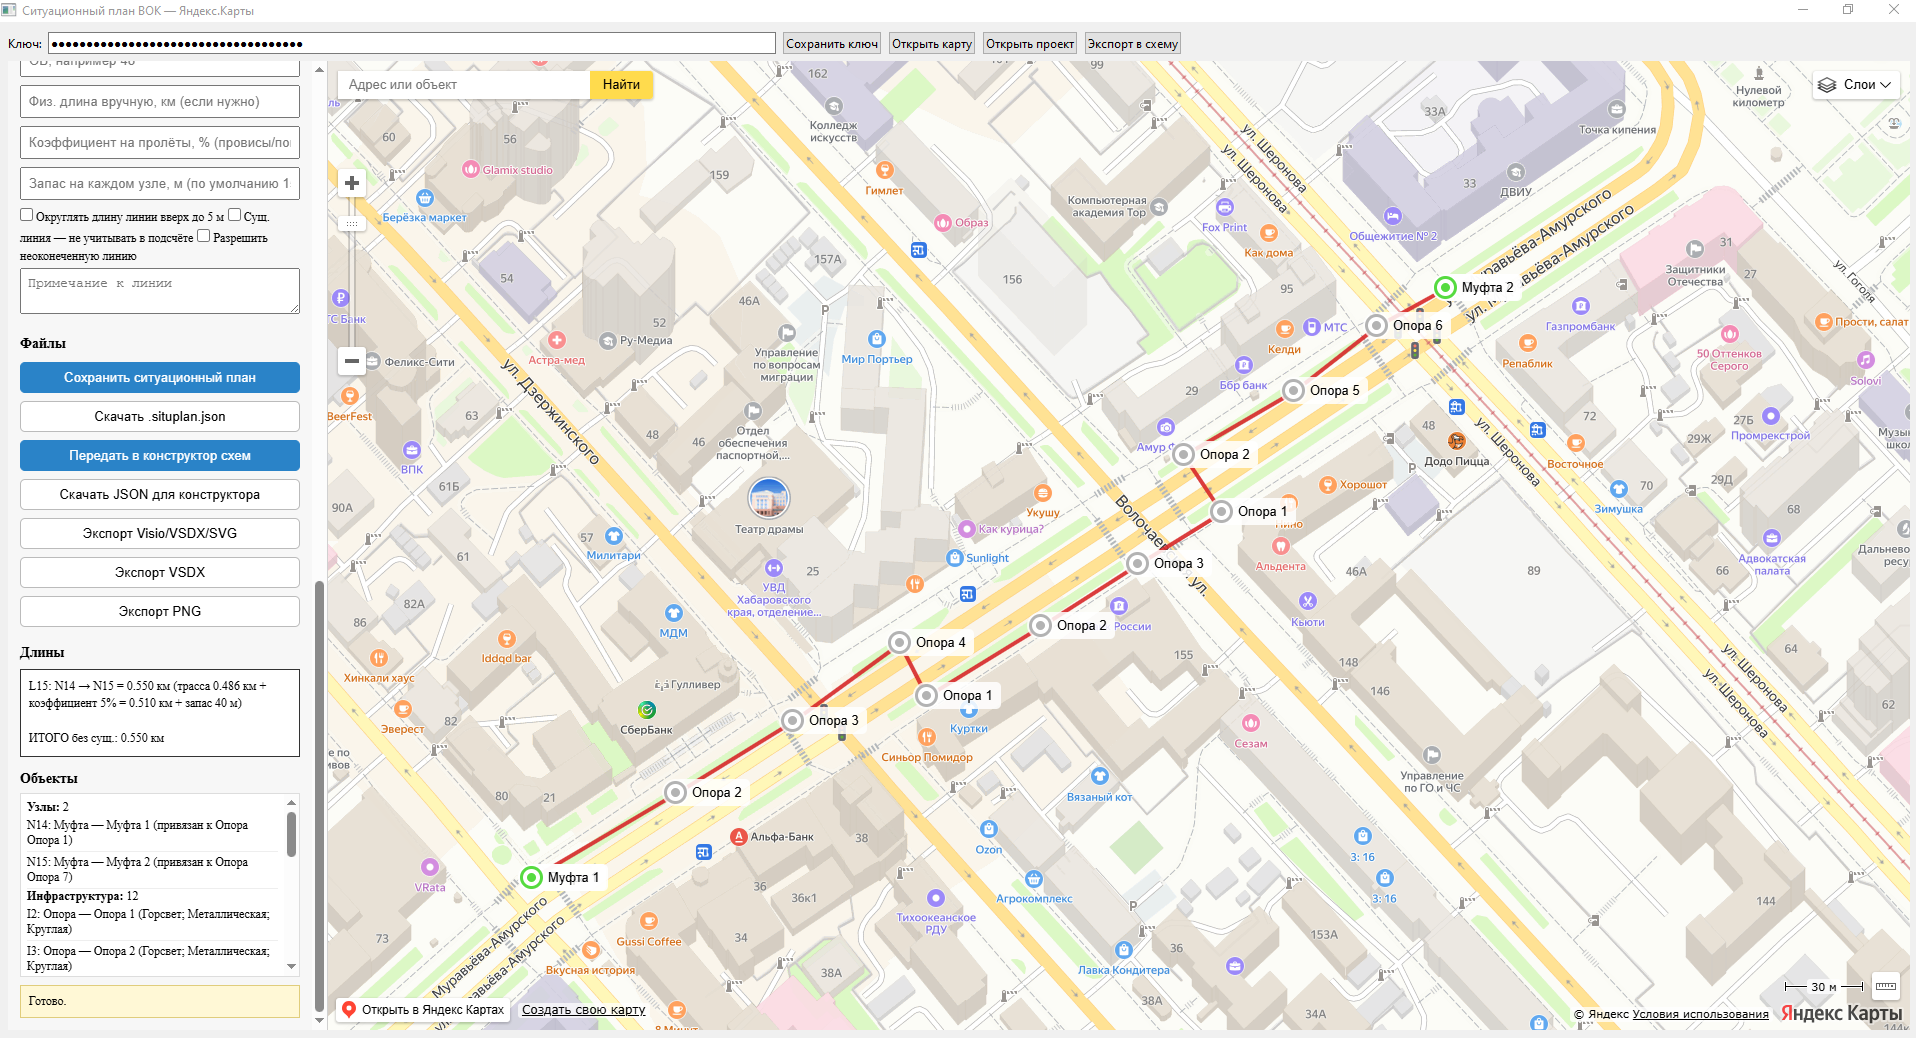Screen dimensions: 1916x1038
Task: Select the Муфта 1 node marker
Action: [x=532, y=877]
